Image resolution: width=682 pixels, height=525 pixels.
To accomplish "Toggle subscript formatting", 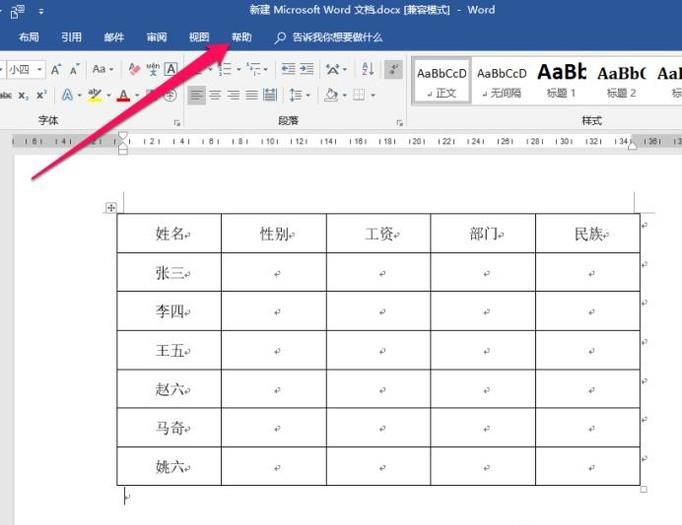I will click(23, 96).
